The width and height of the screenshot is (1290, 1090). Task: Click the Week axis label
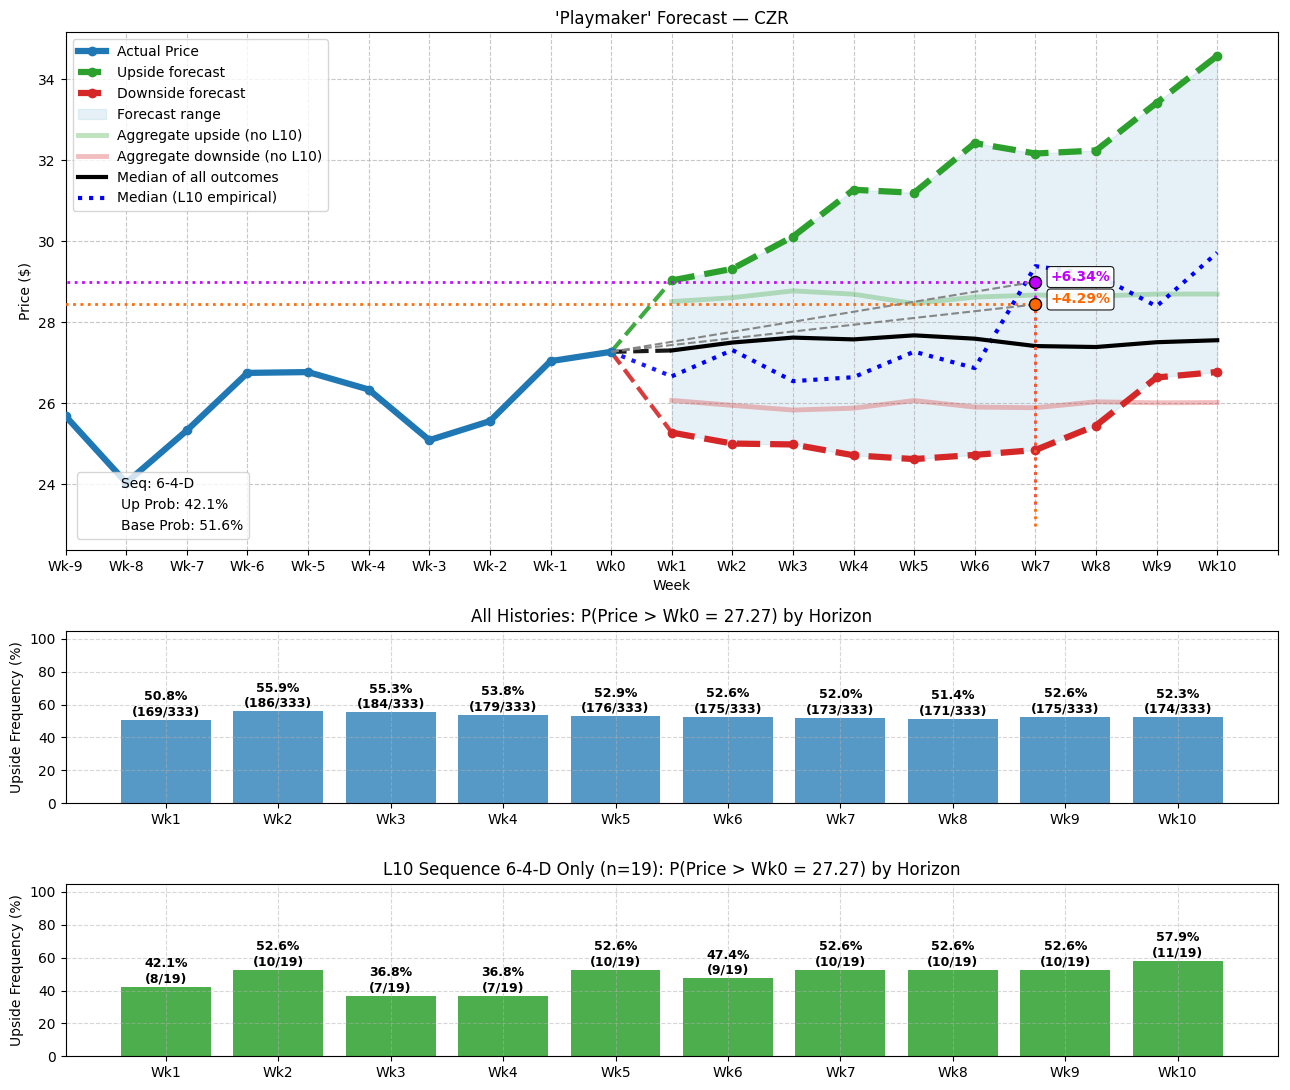671,585
